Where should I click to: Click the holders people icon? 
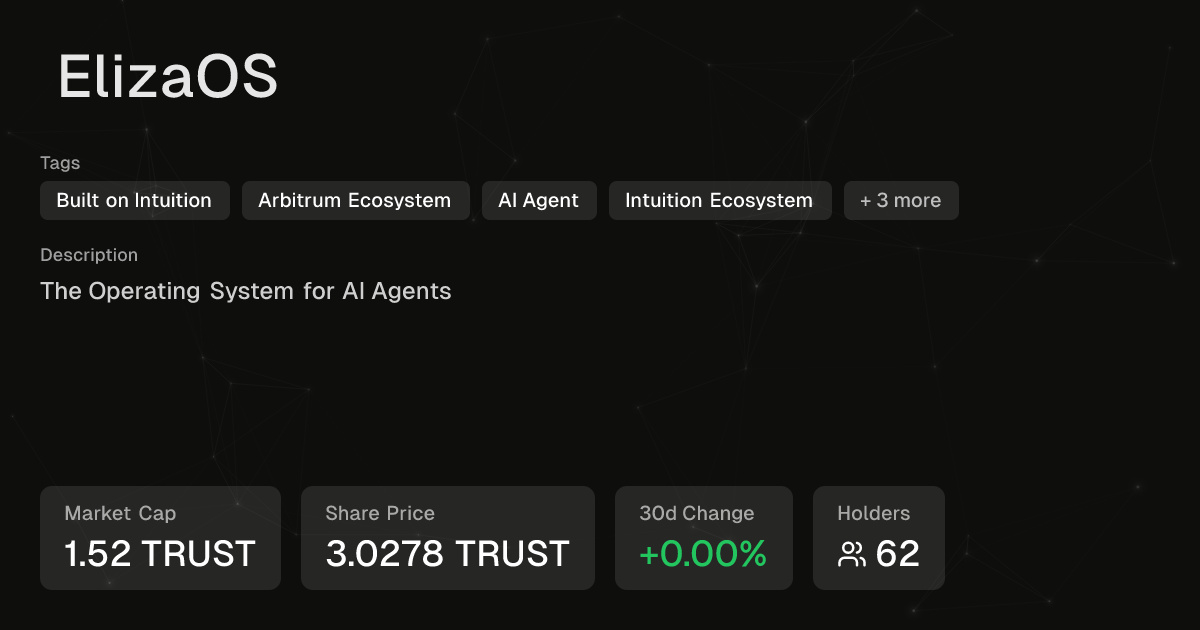click(852, 554)
